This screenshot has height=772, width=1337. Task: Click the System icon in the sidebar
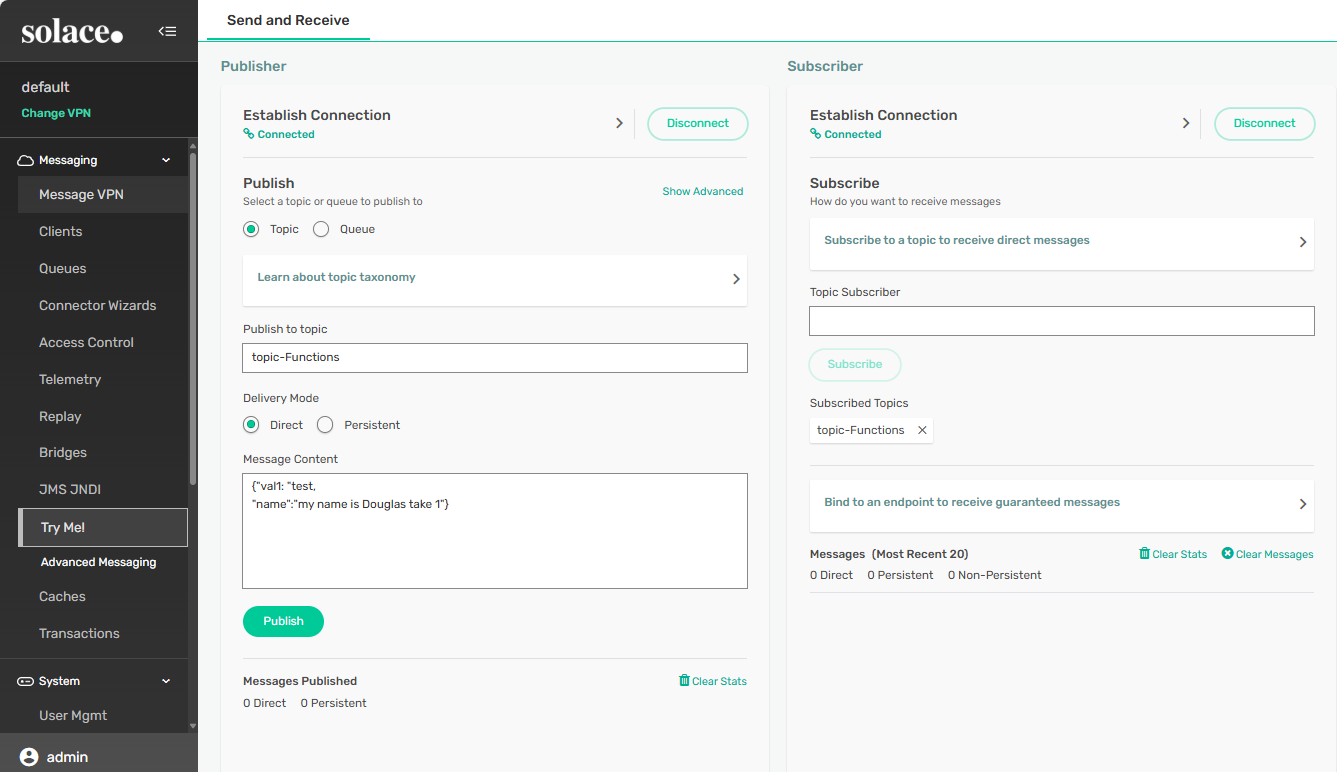point(26,681)
